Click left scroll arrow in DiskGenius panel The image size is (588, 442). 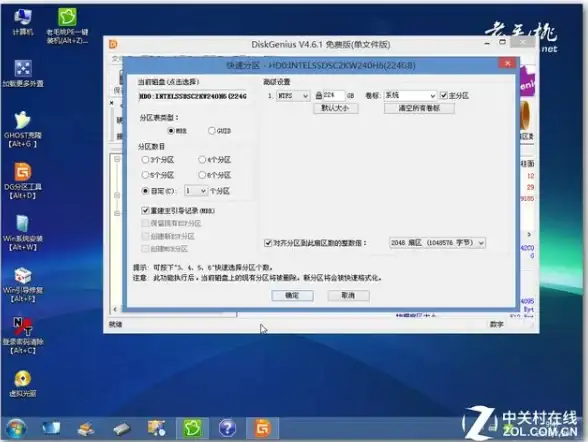click(x=115, y=309)
